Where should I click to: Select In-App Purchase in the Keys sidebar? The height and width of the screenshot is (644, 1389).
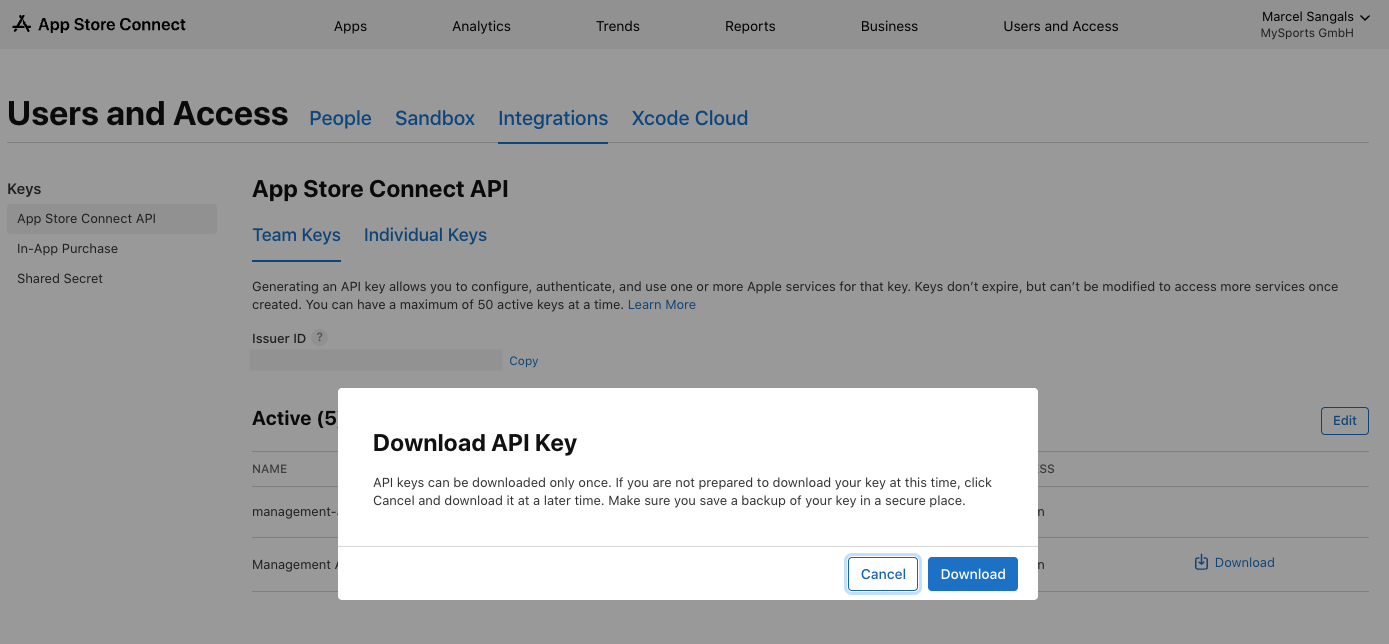[67, 248]
